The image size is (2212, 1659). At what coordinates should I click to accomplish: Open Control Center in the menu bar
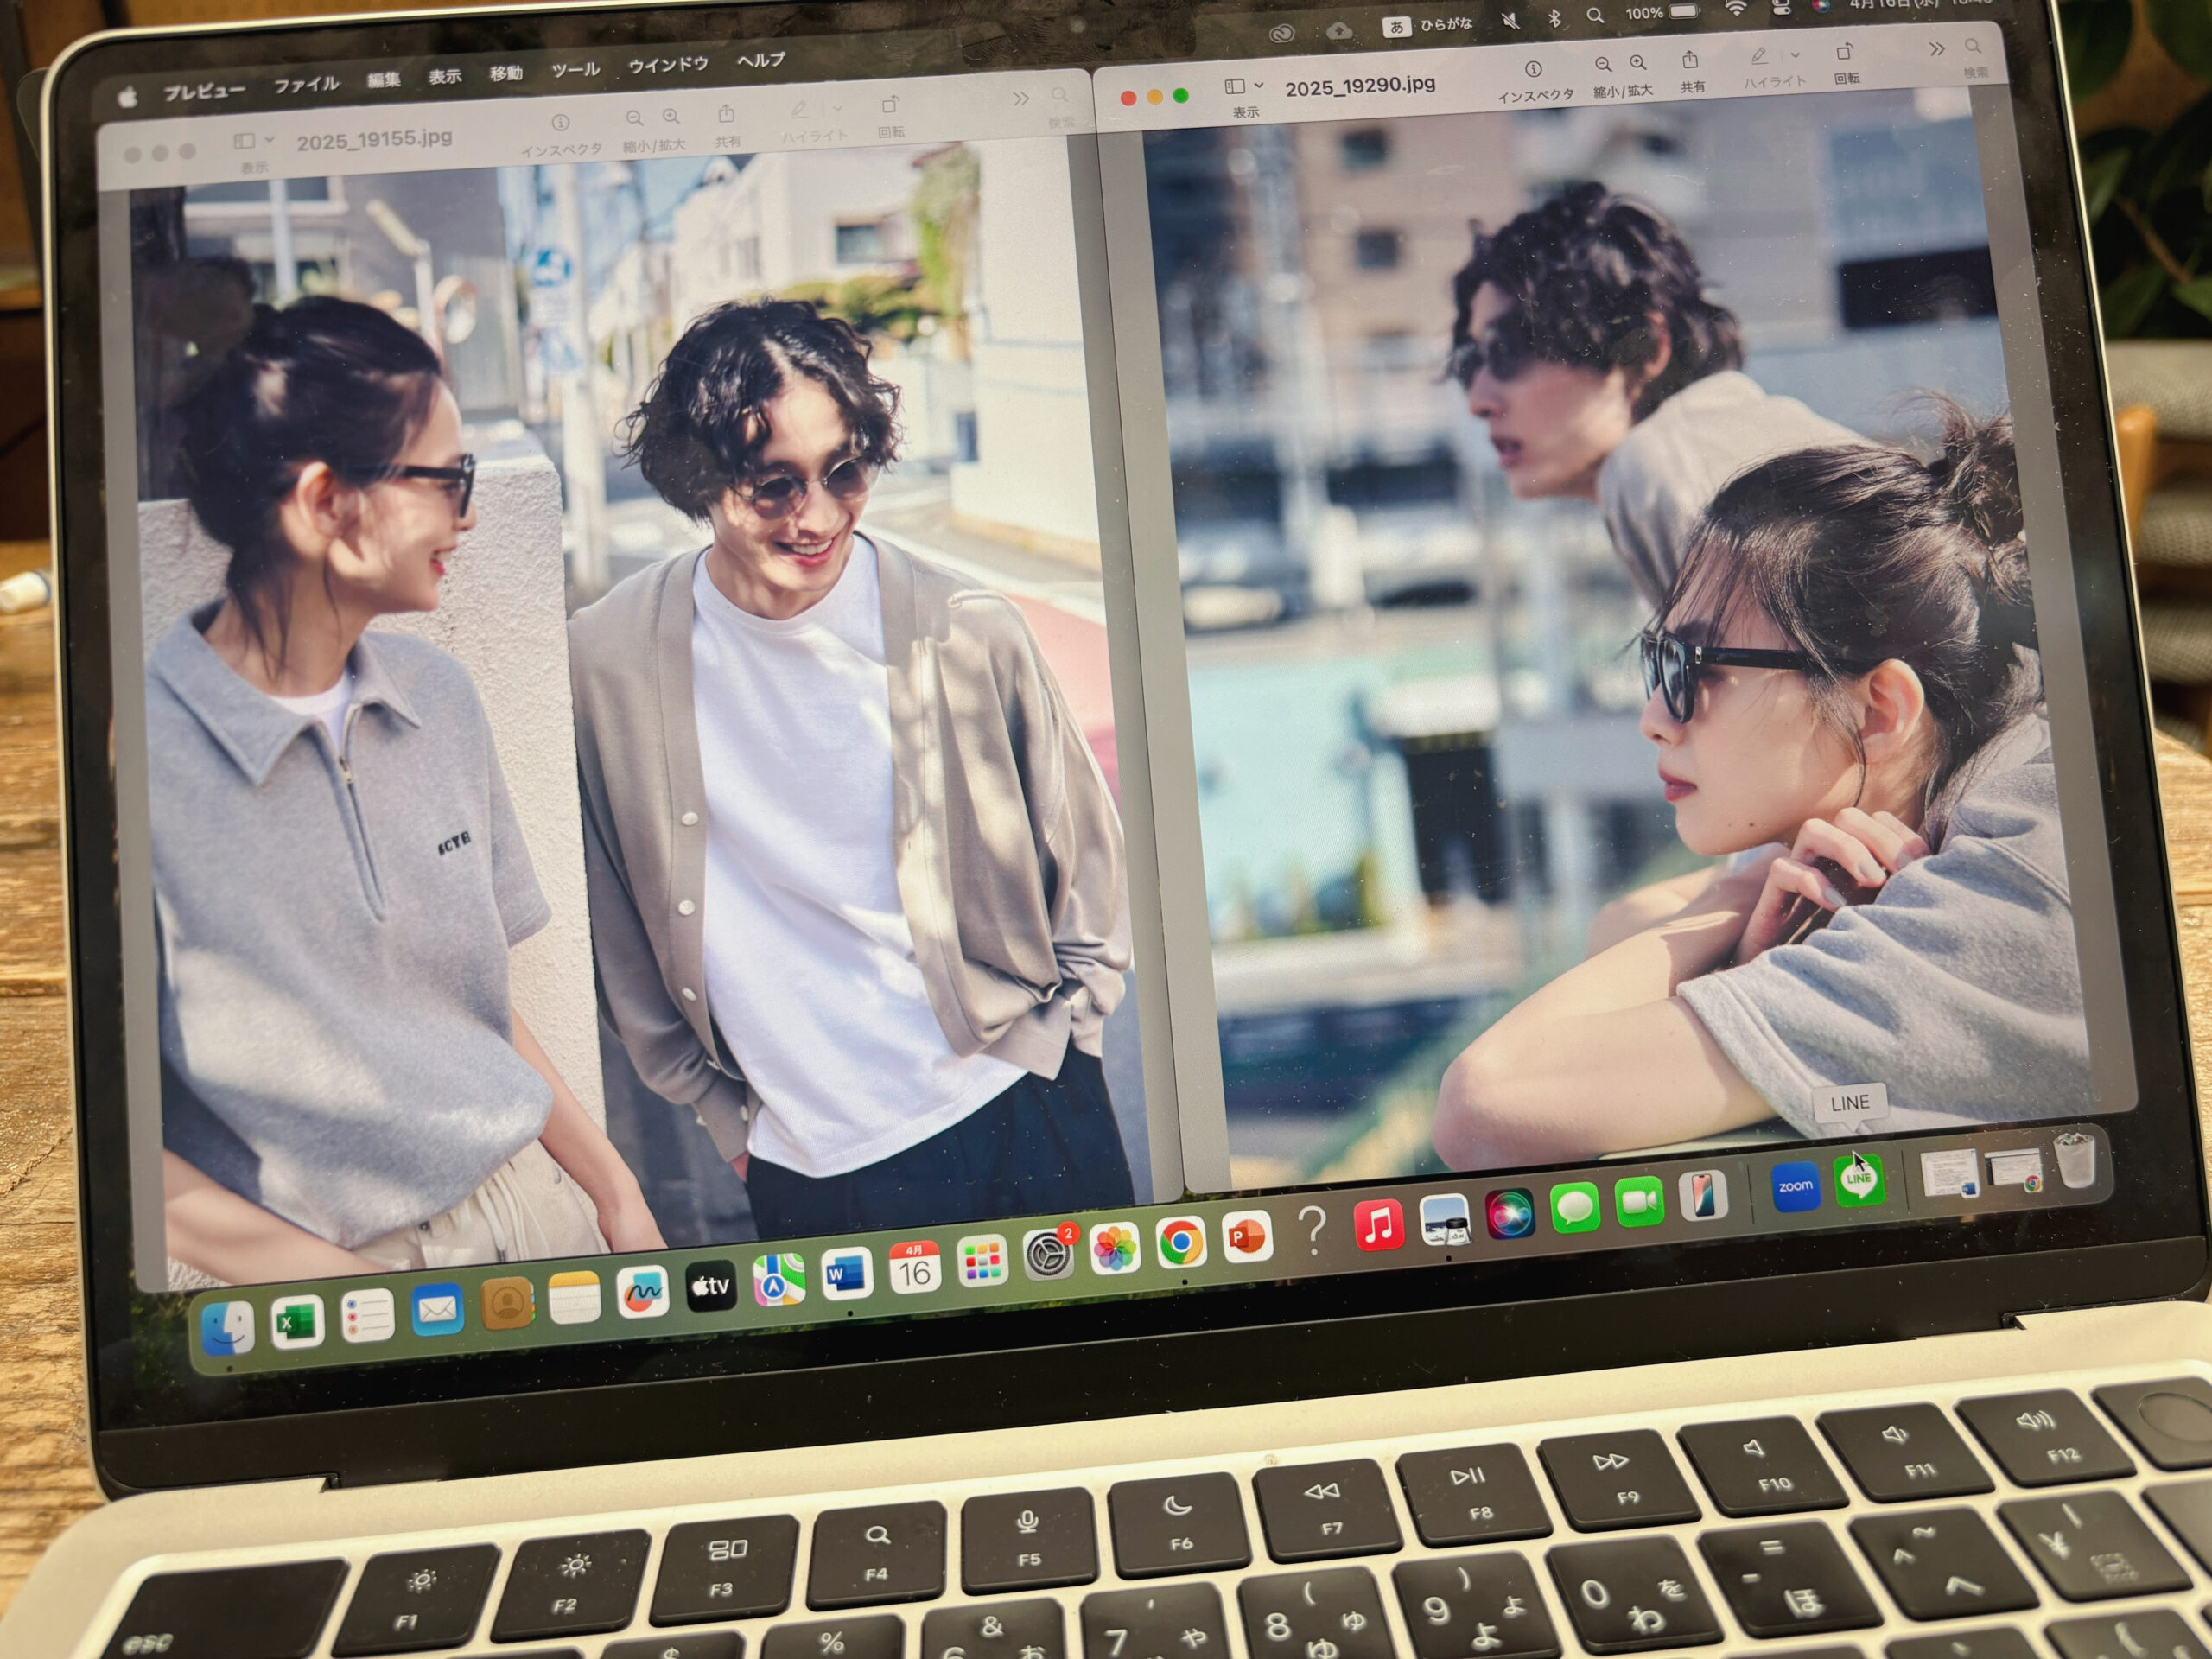[x=1781, y=7]
